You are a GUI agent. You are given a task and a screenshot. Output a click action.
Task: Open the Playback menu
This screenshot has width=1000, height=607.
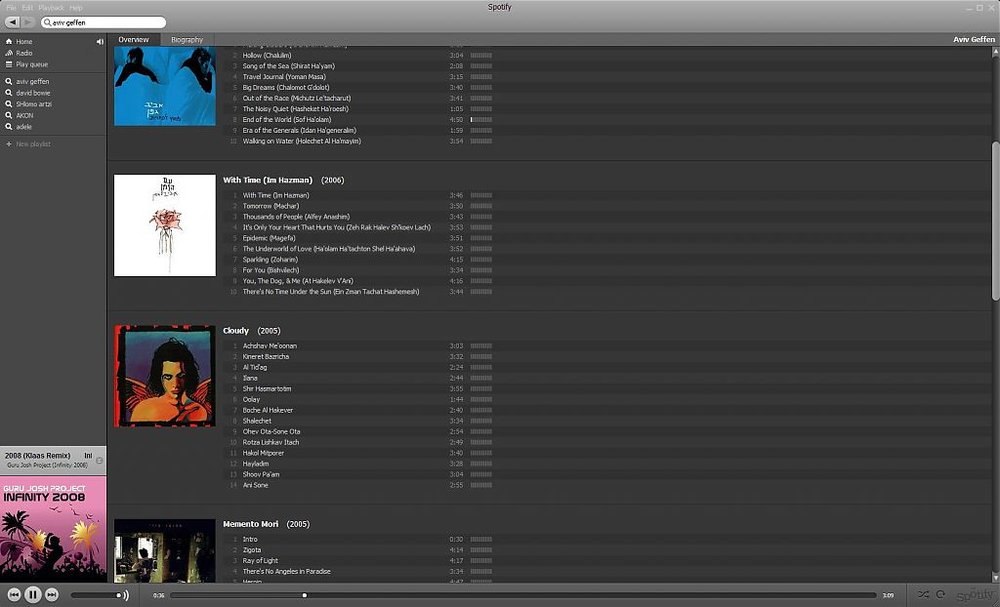coord(51,8)
